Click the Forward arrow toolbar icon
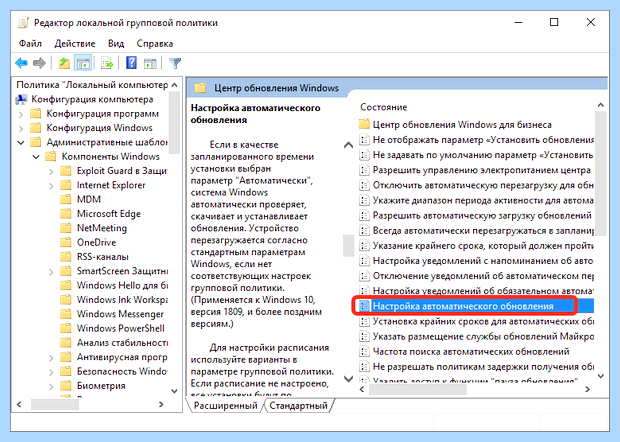This screenshot has height=442, width=620. 39,63
